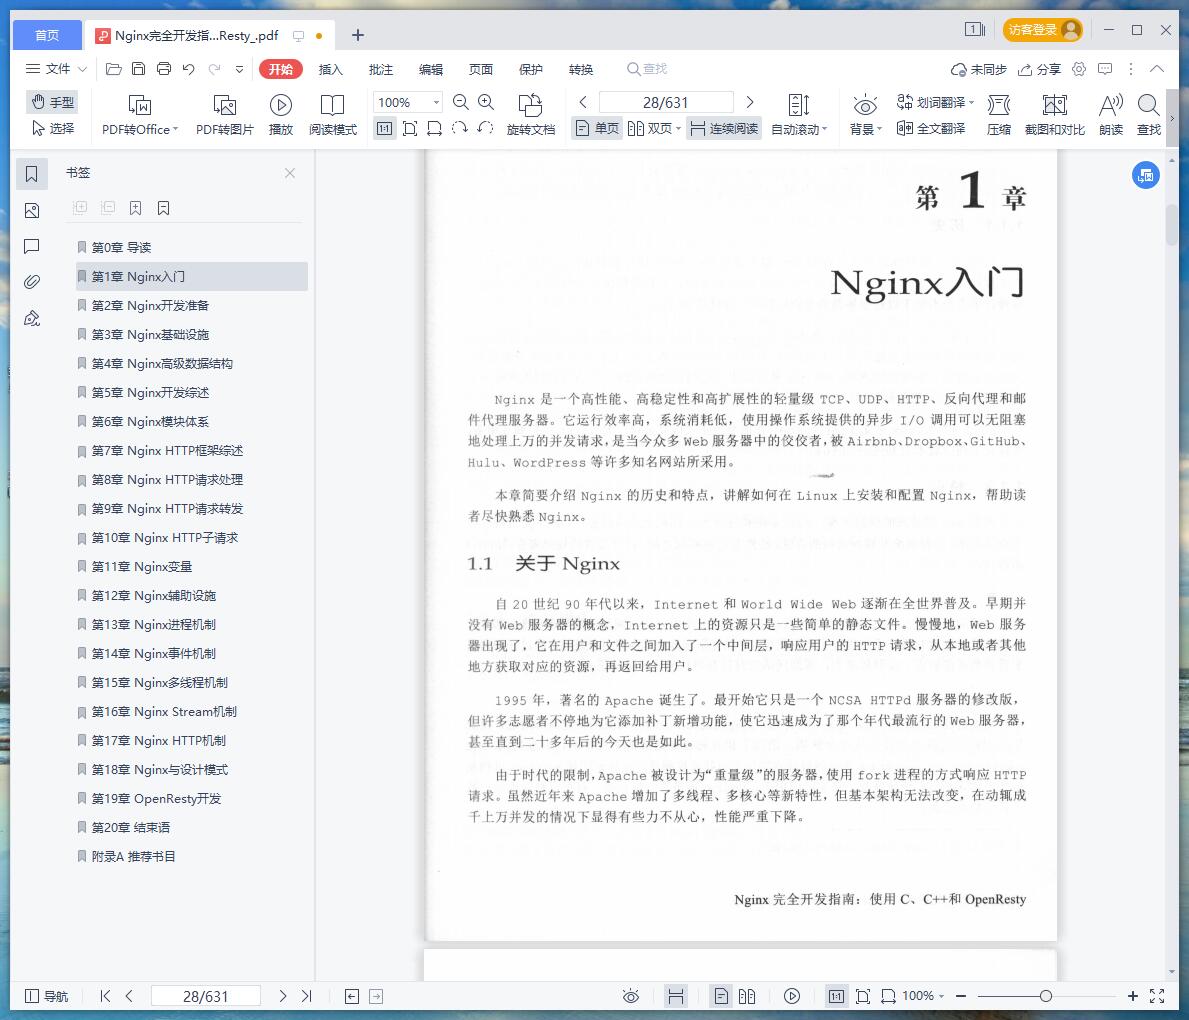Print the PDF document
Image resolution: width=1189 pixels, height=1020 pixels.
tap(164, 69)
